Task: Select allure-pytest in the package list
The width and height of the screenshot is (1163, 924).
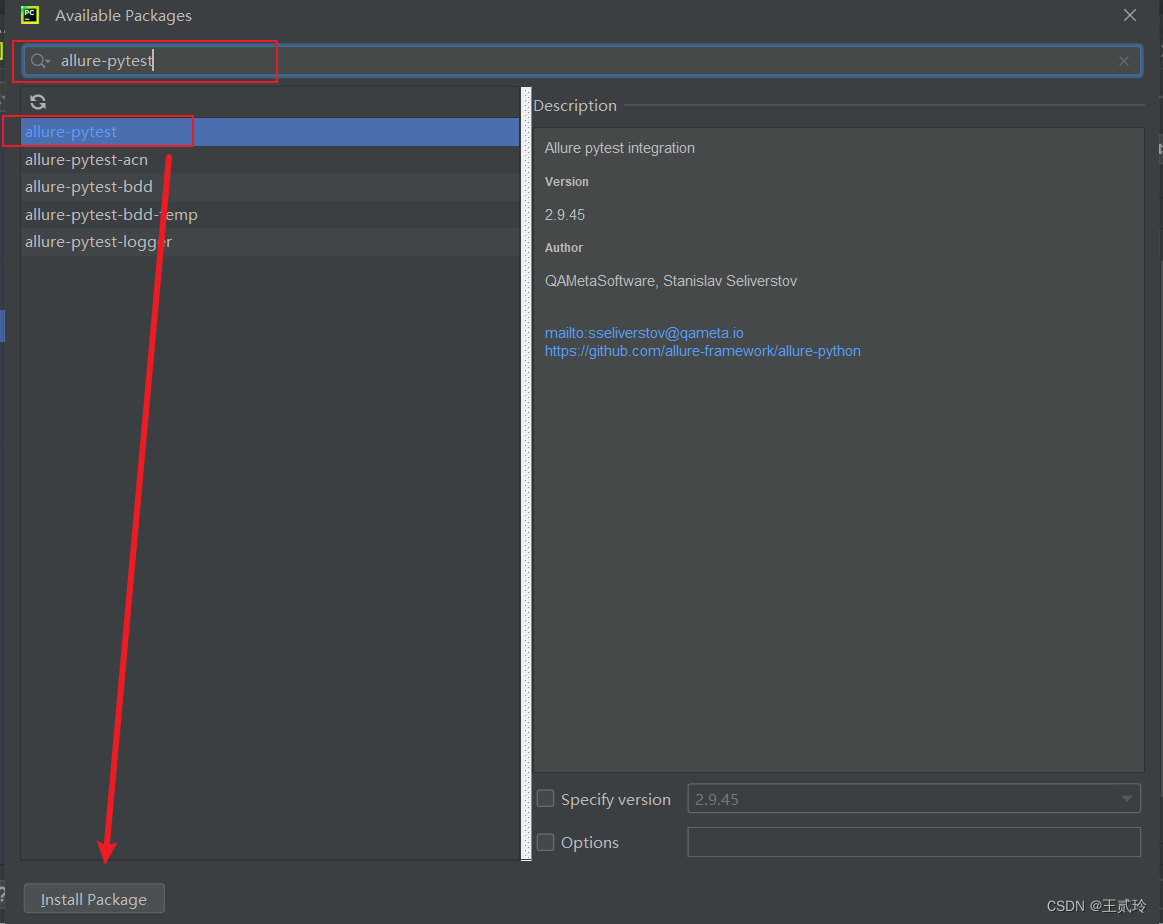Action: click(270, 132)
